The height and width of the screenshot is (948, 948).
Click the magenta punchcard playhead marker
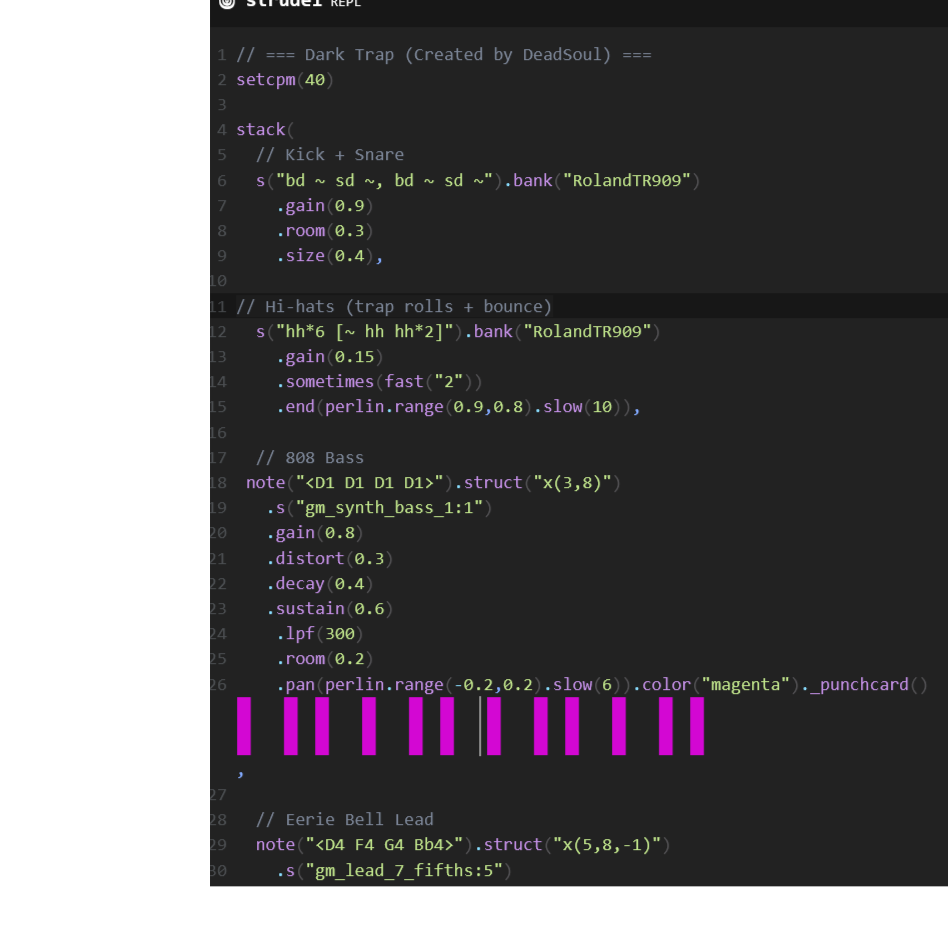click(x=480, y=726)
